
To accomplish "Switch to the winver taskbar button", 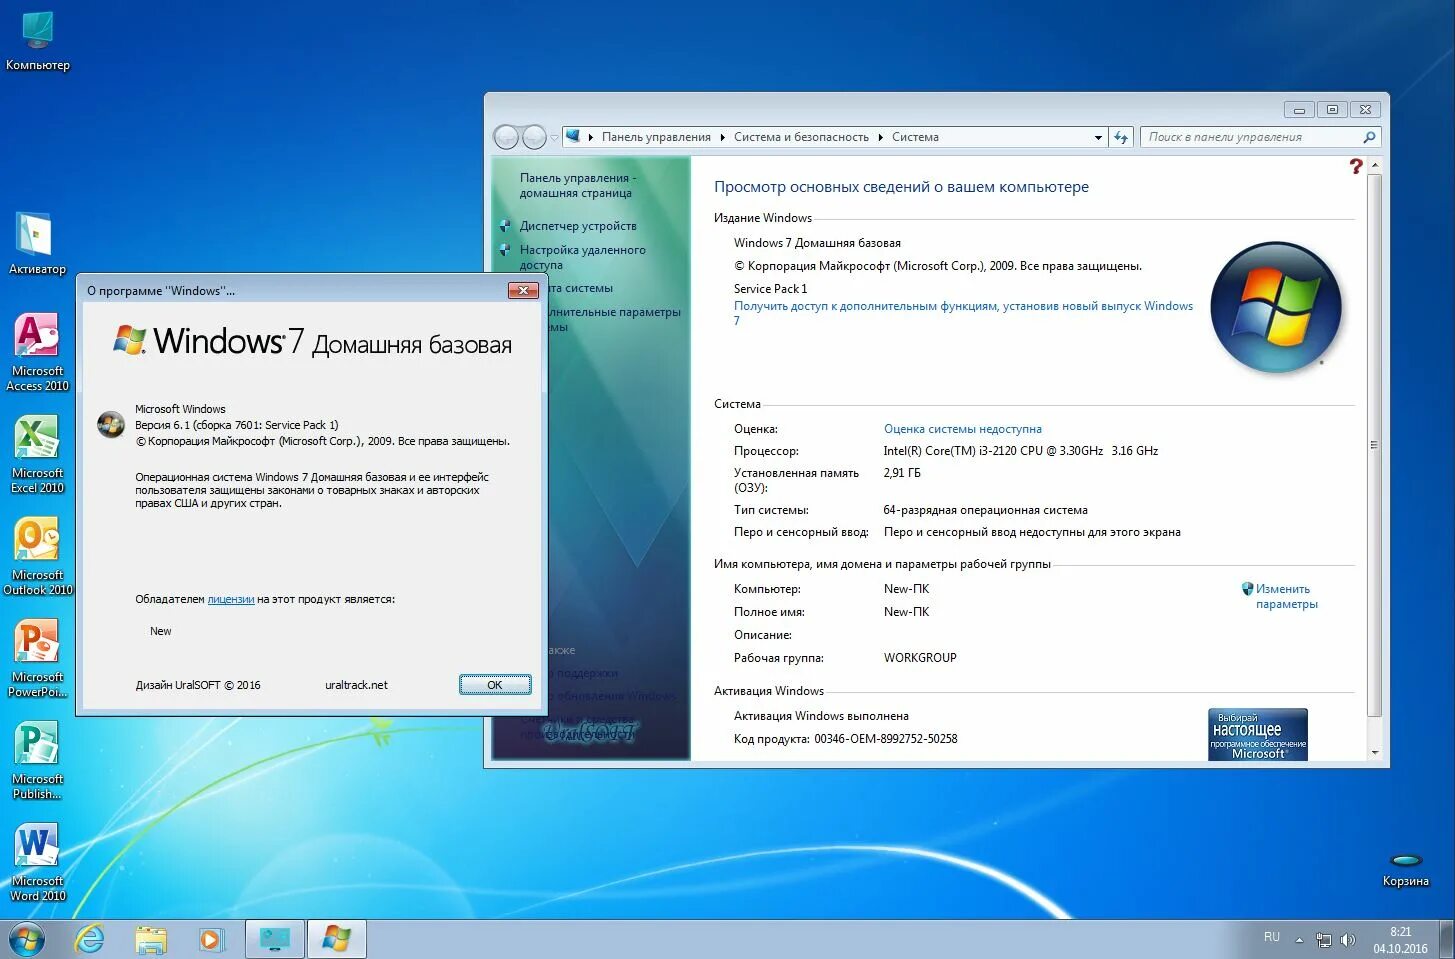I will click(337, 940).
